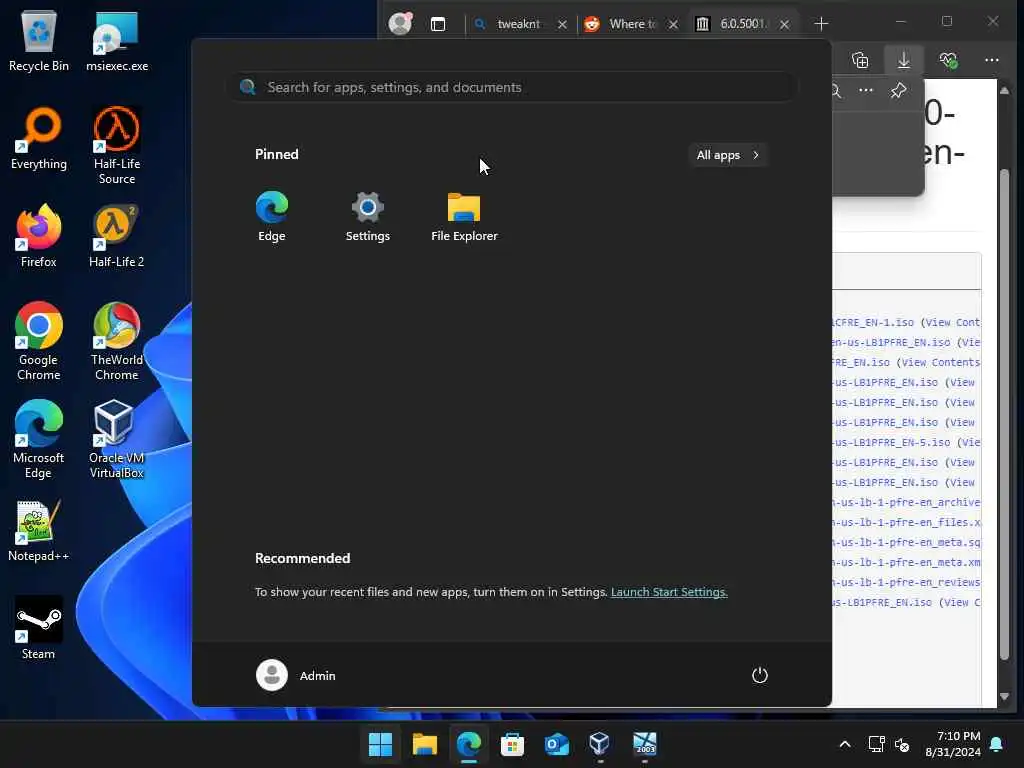
Task: Launch Google Chrome from desktop
Action: click(x=39, y=341)
